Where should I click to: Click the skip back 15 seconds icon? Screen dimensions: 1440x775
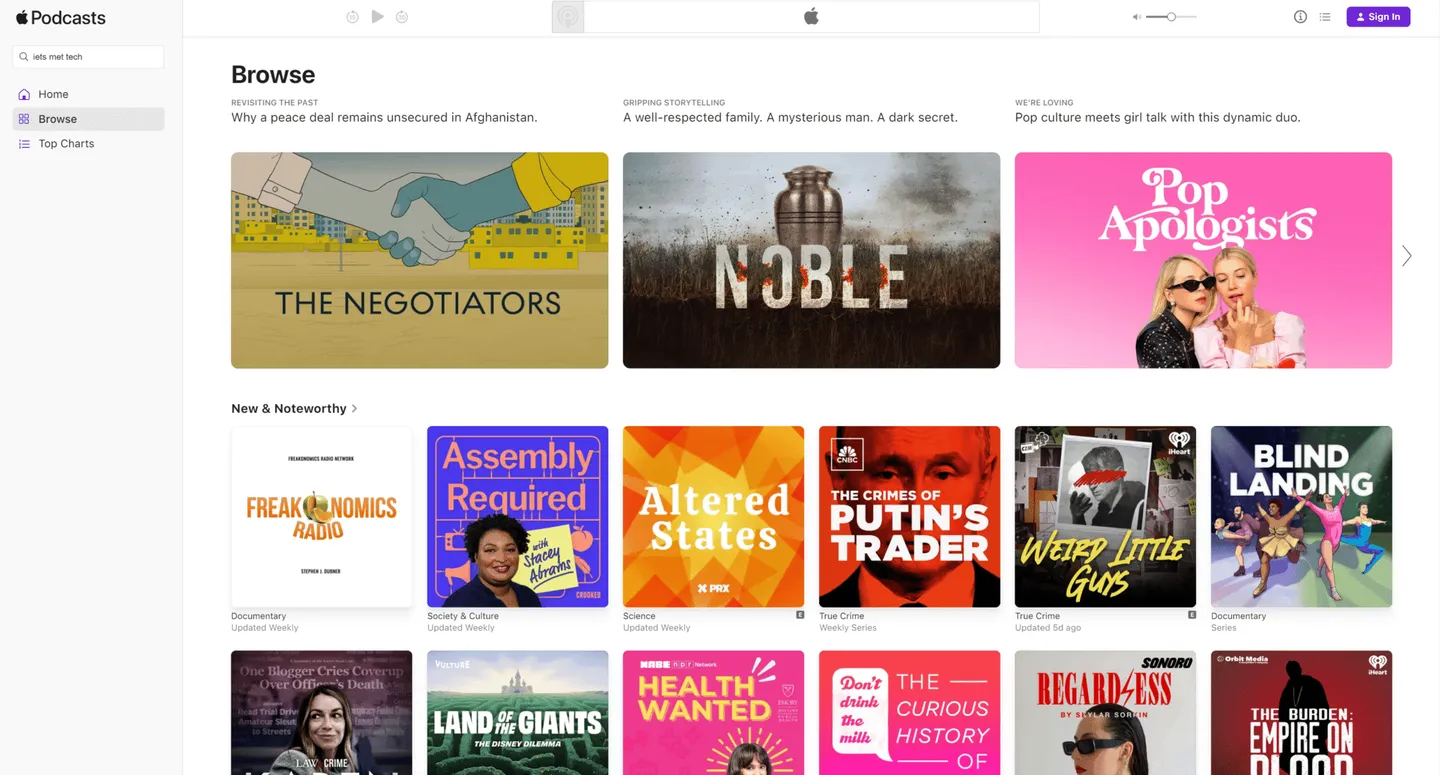click(x=352, y=17)
